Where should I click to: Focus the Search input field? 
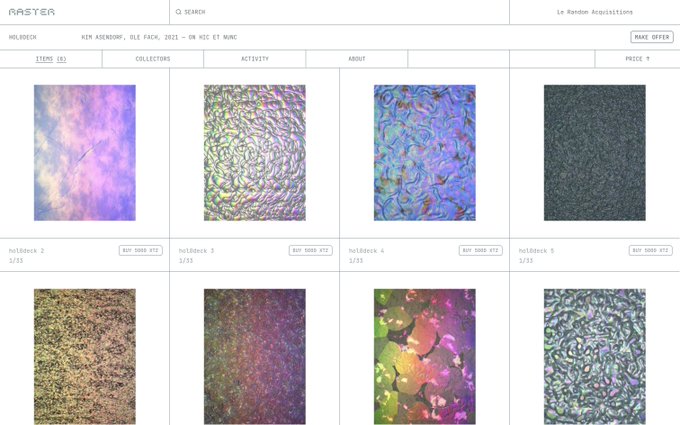click(339, 12)
